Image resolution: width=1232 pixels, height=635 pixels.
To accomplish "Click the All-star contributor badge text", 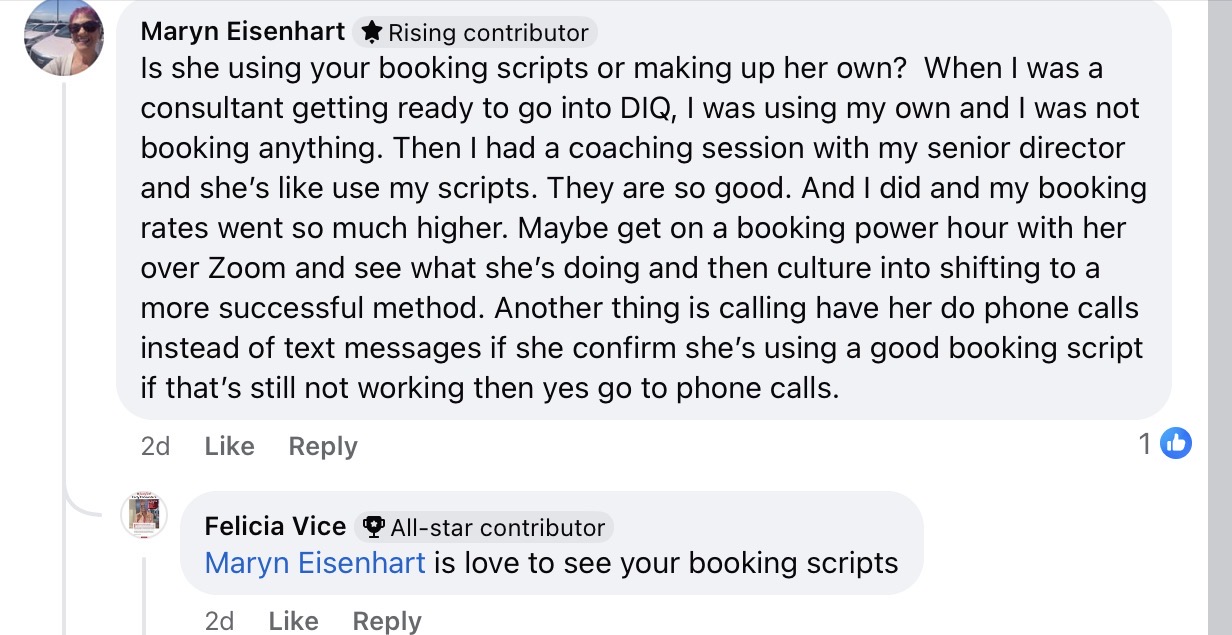I will pyautogui.click(x=497, y=527).
